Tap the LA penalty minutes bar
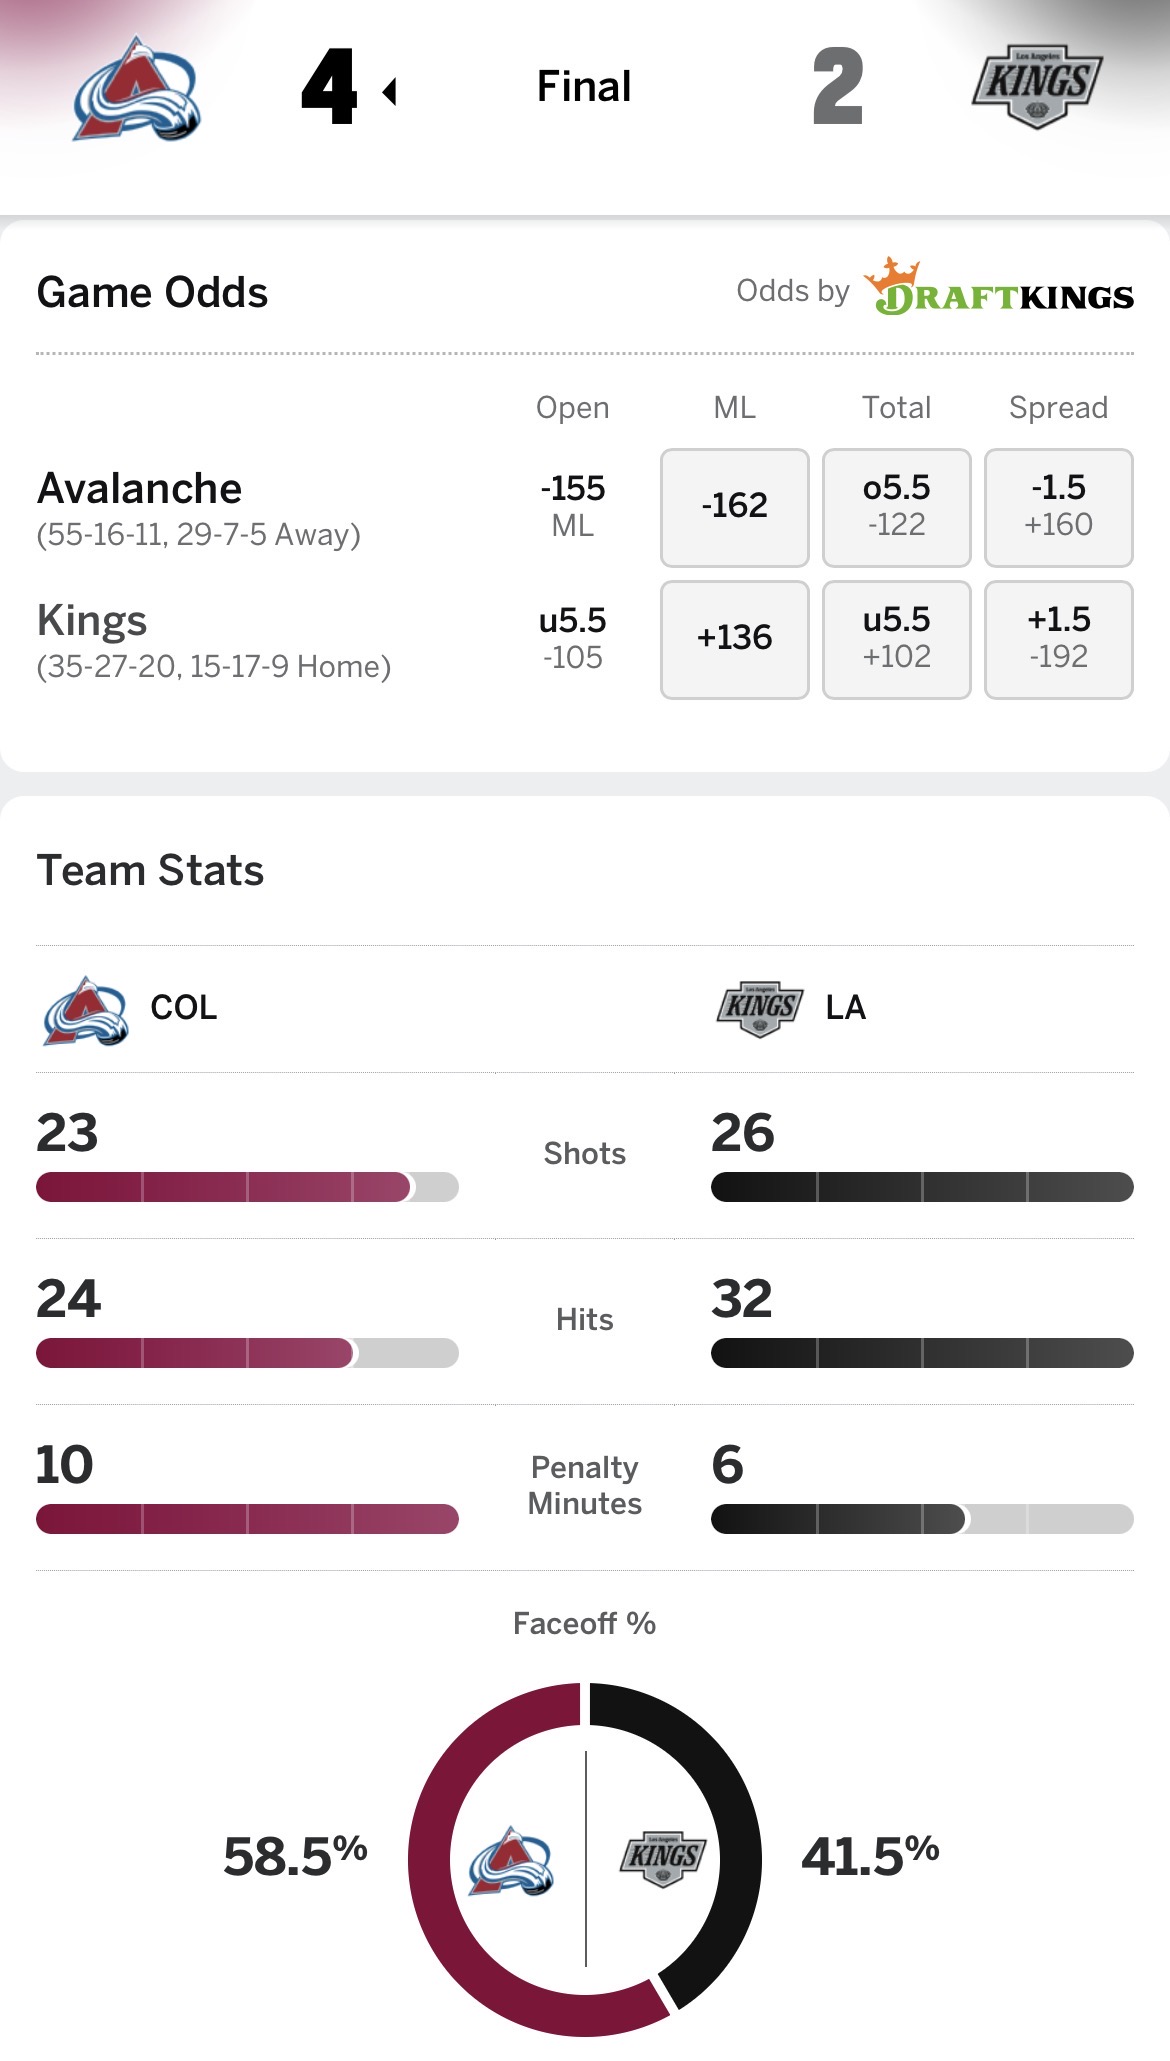 tap(921, 1519)
